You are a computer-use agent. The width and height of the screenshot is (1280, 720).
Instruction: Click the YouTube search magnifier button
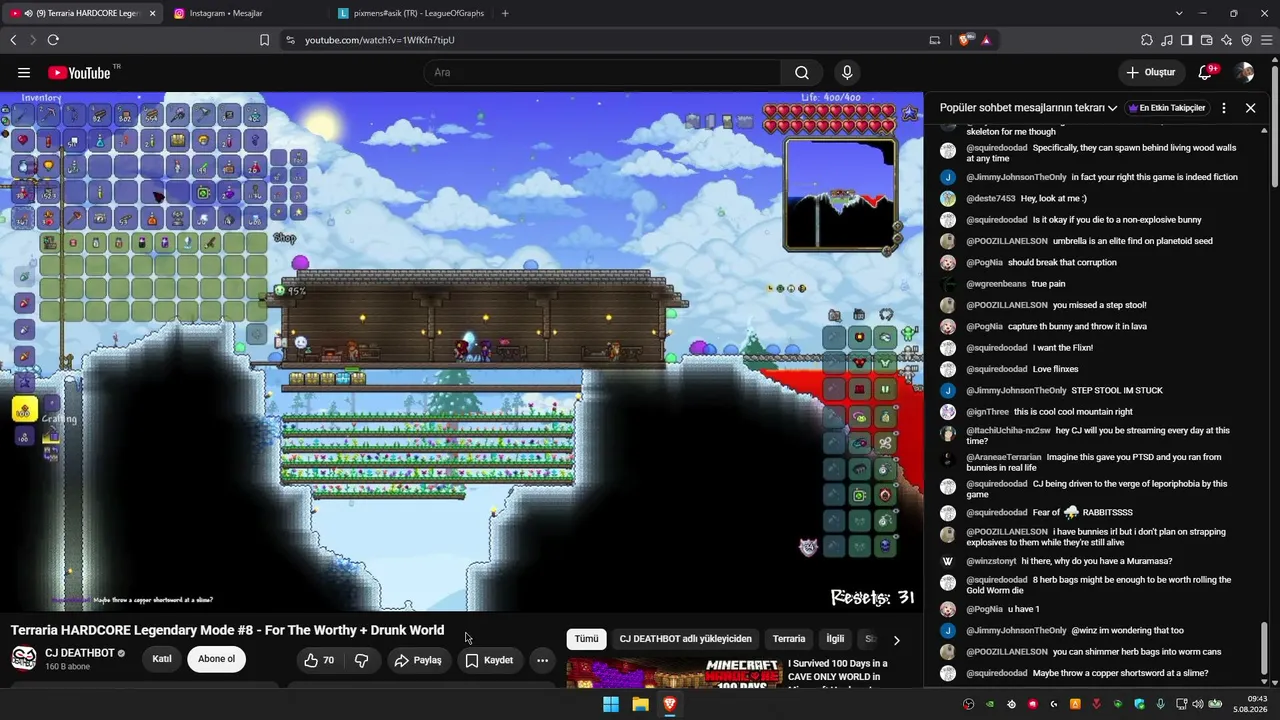click(x=802, y=72)
